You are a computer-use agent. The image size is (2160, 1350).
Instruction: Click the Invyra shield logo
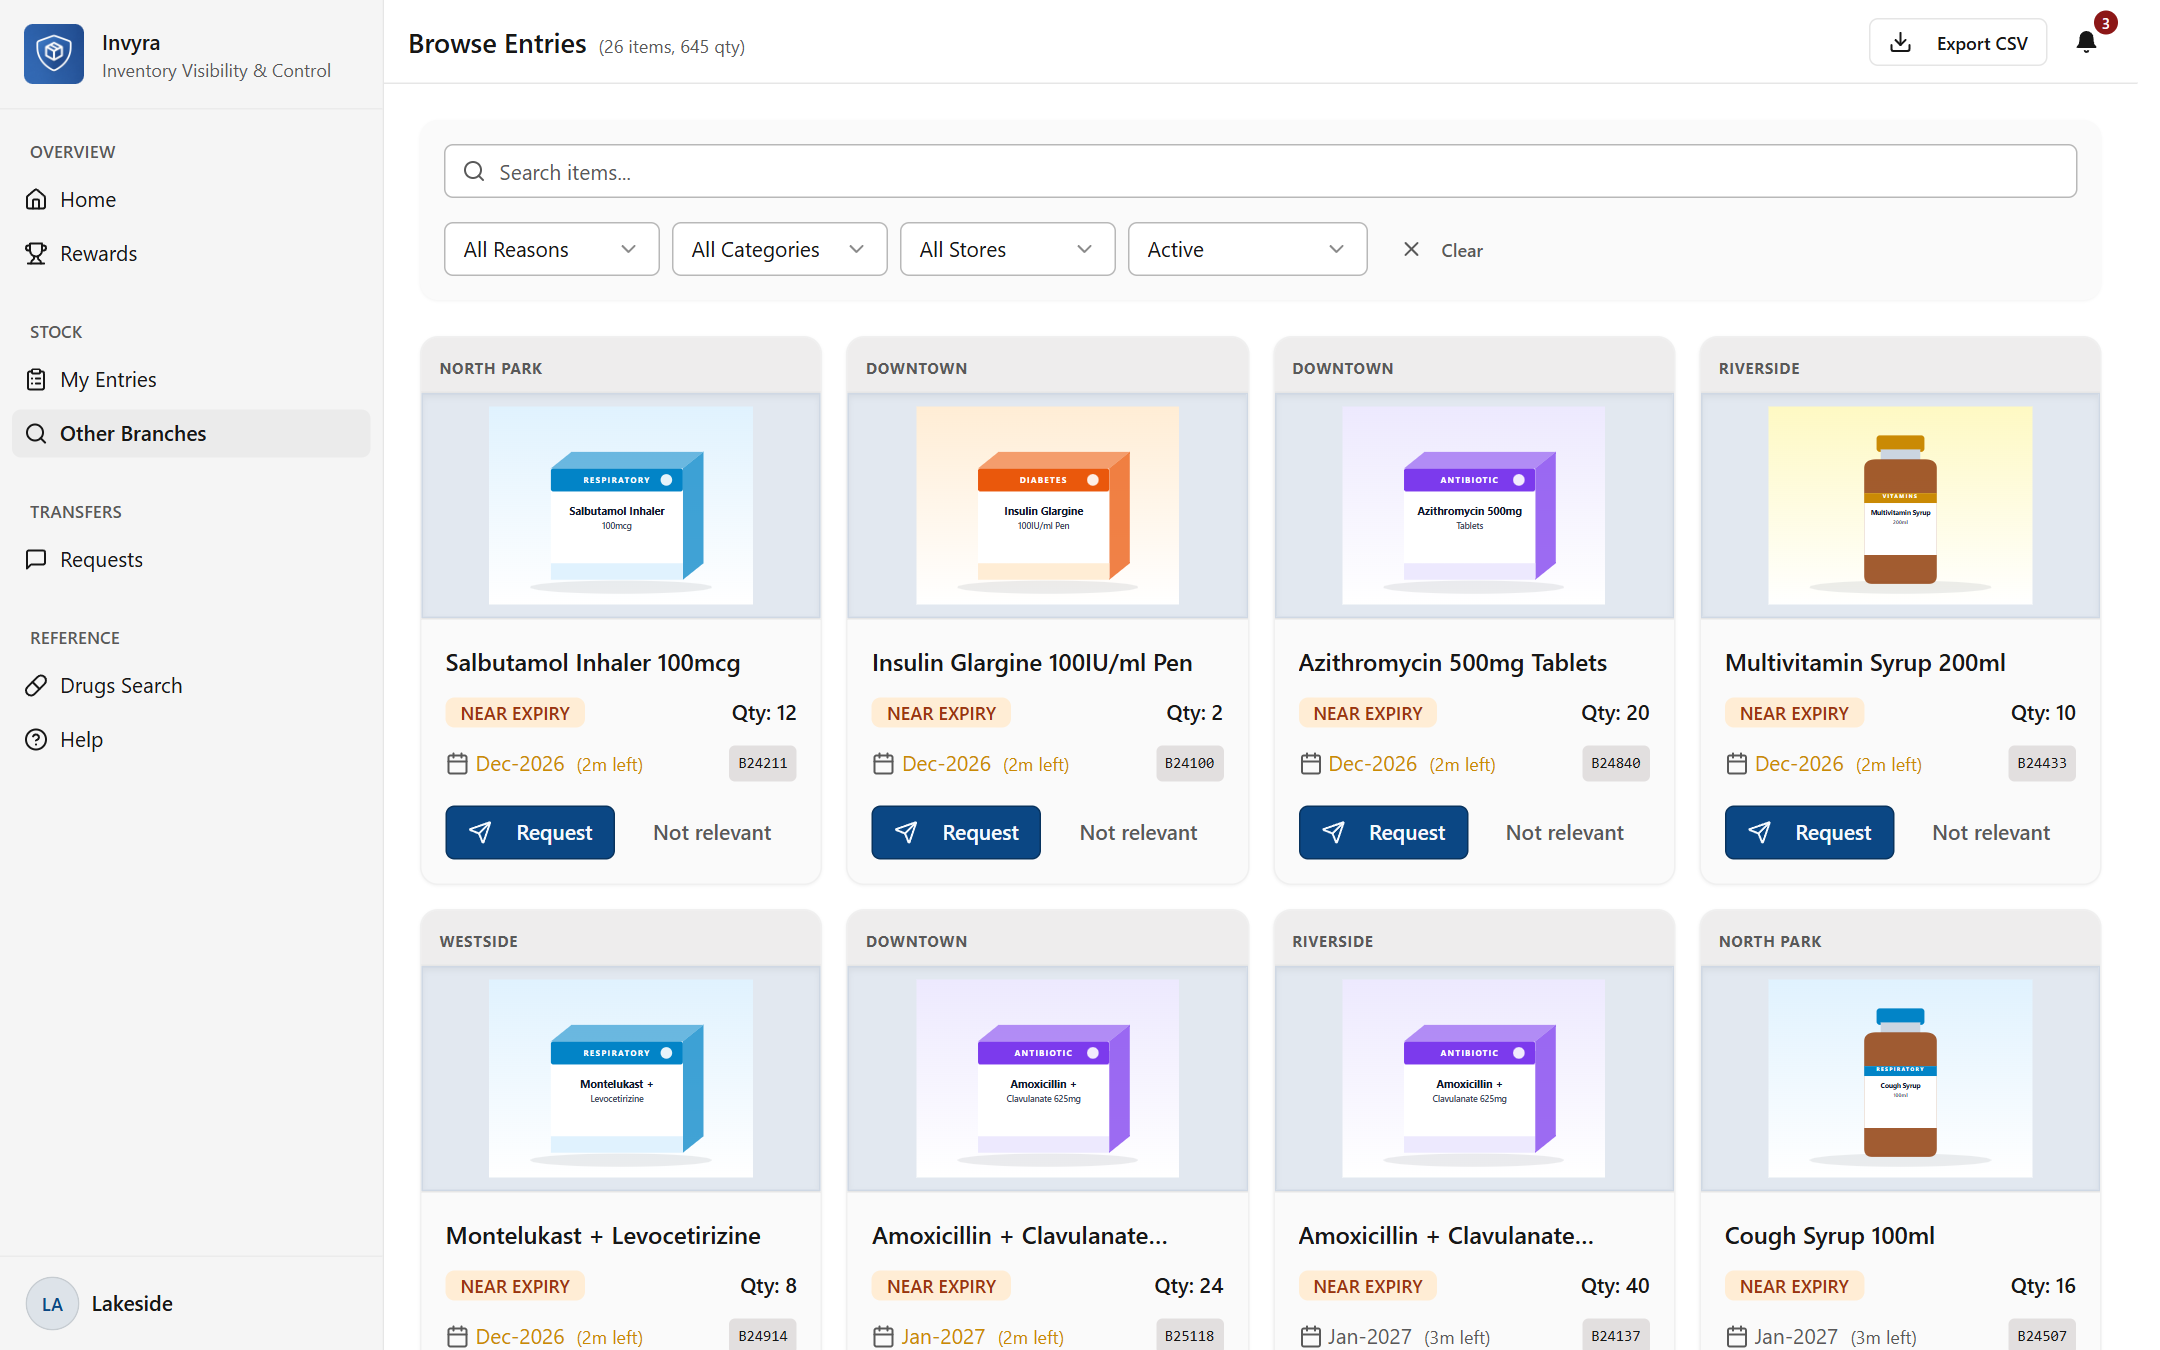(x=54, y=54)
